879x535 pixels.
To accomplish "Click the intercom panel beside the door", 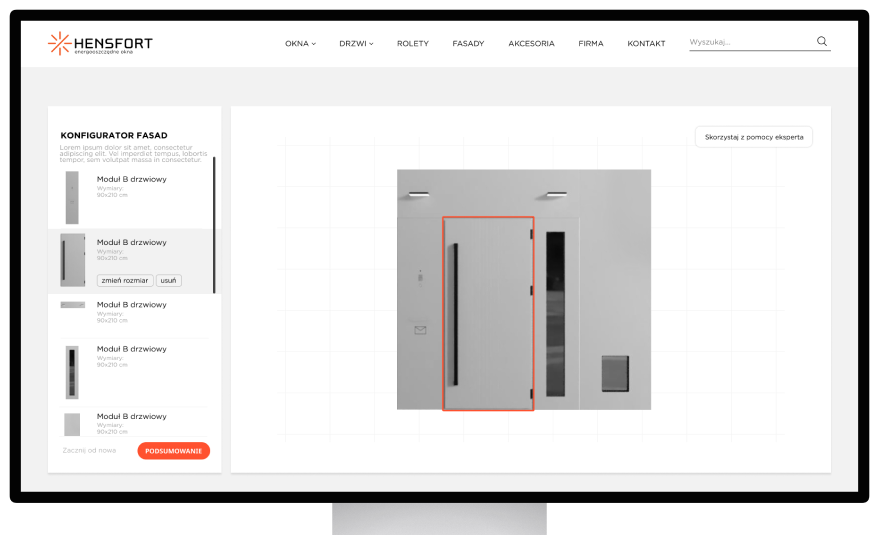I will point(420,273).
